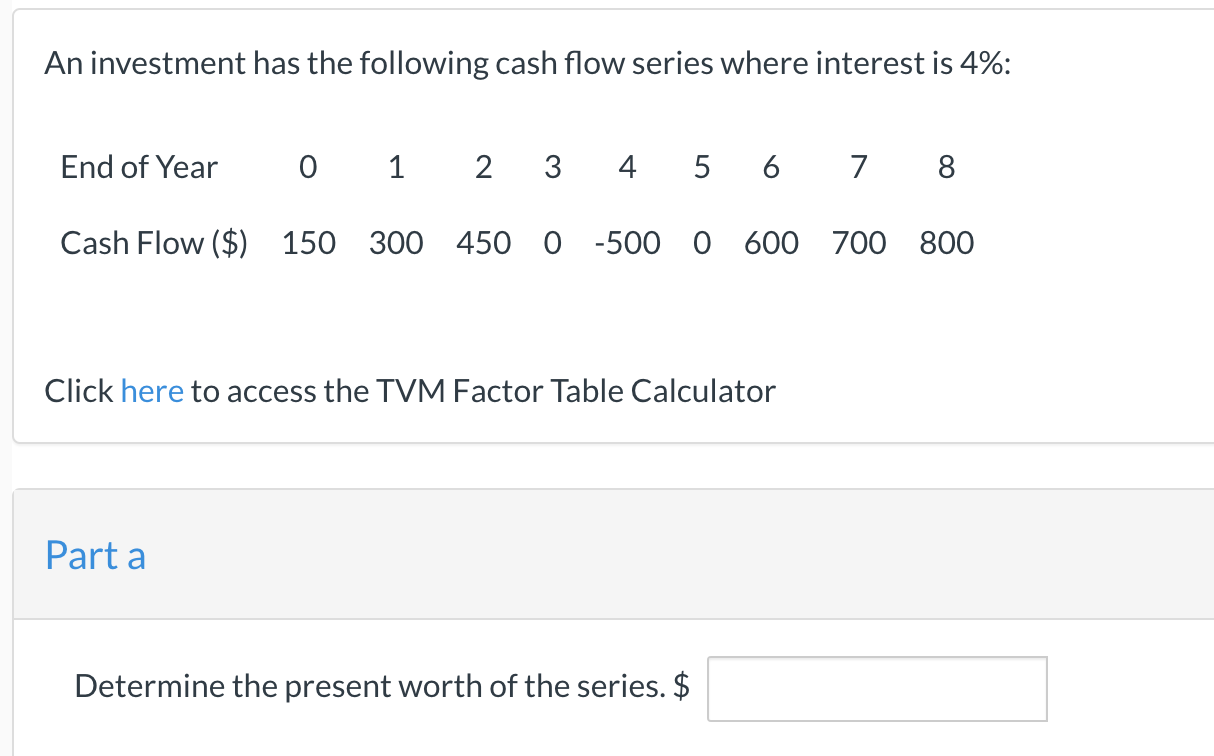This screenshot has width=1214, height=756.
Task: Open the TVM Factor Table Calculator link
Action: tap(152, 391)
